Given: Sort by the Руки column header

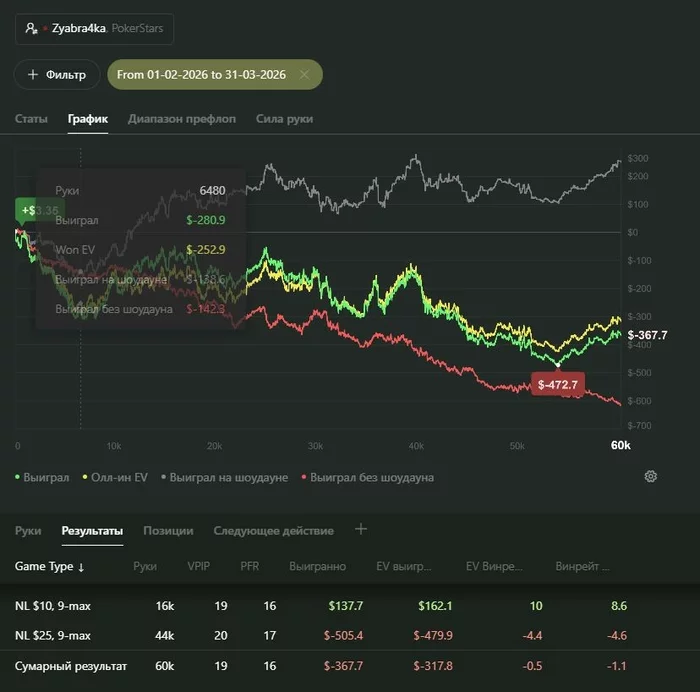Looking at the screenshot, I should [145, 567].
